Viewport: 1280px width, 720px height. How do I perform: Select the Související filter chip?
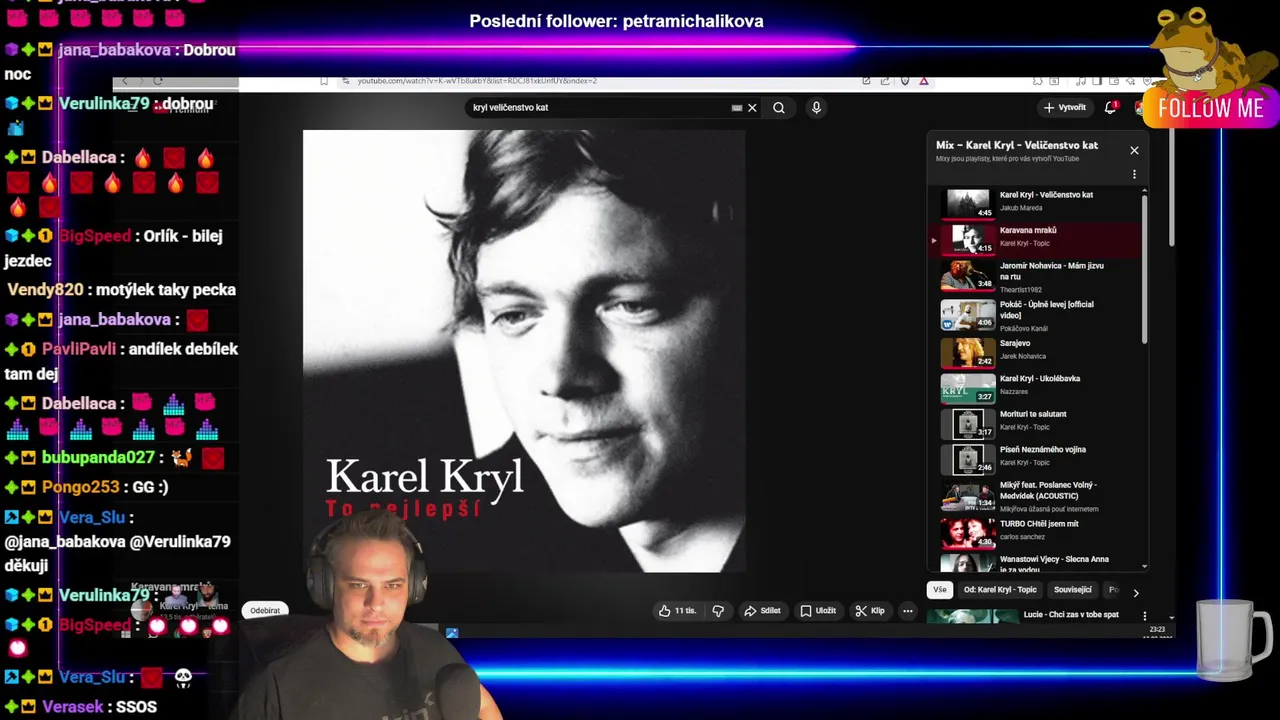tap(1073, 590)
